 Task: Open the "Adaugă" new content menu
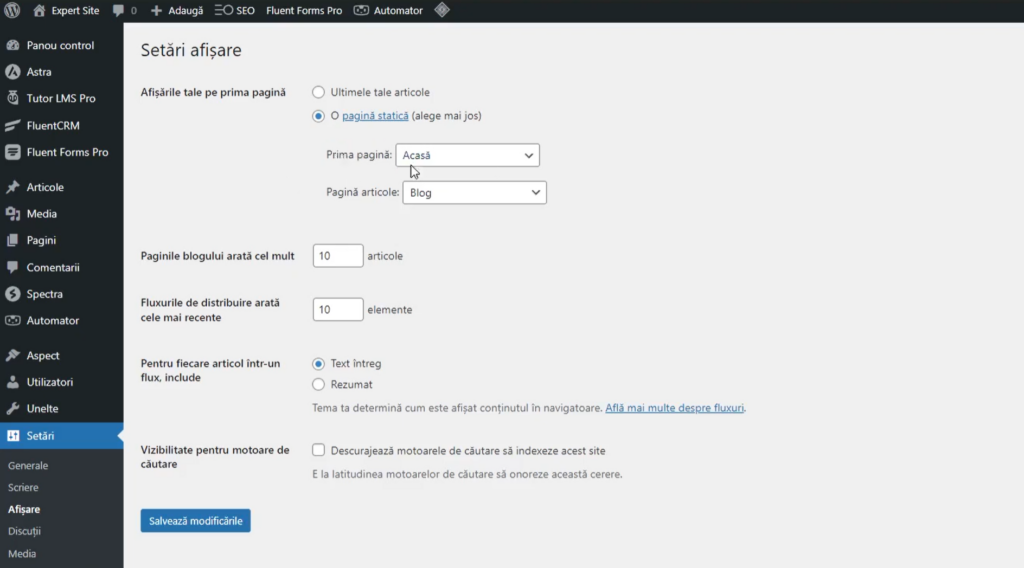(176, 11)
